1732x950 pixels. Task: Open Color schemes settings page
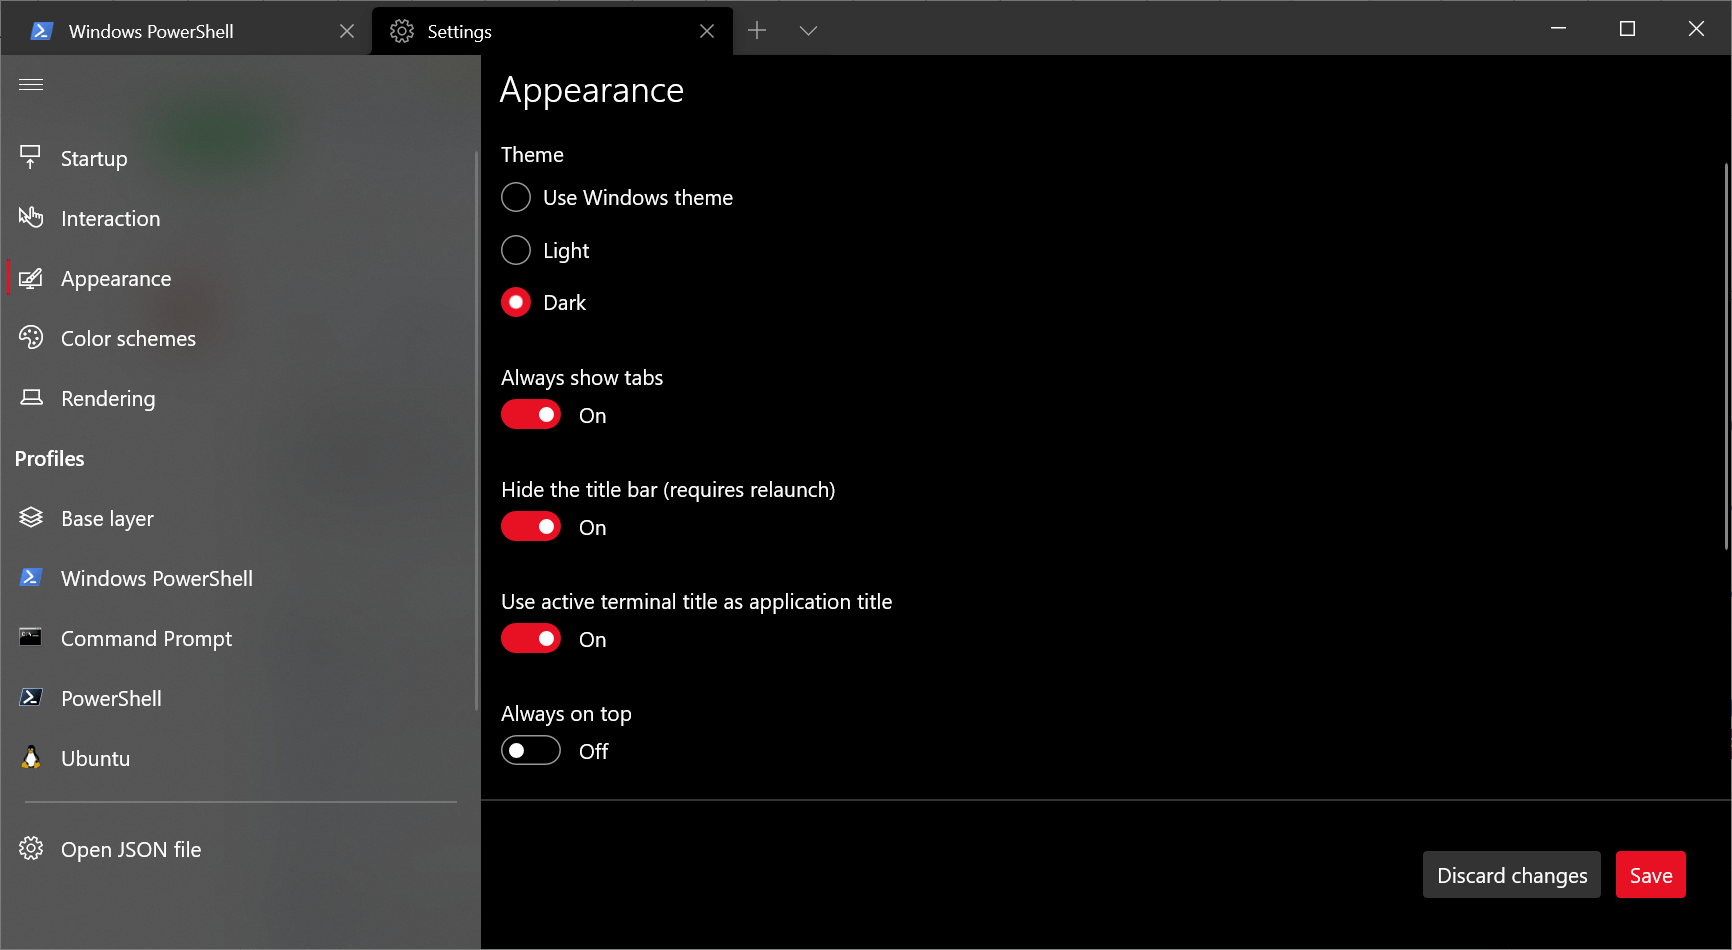coord(238,338)
